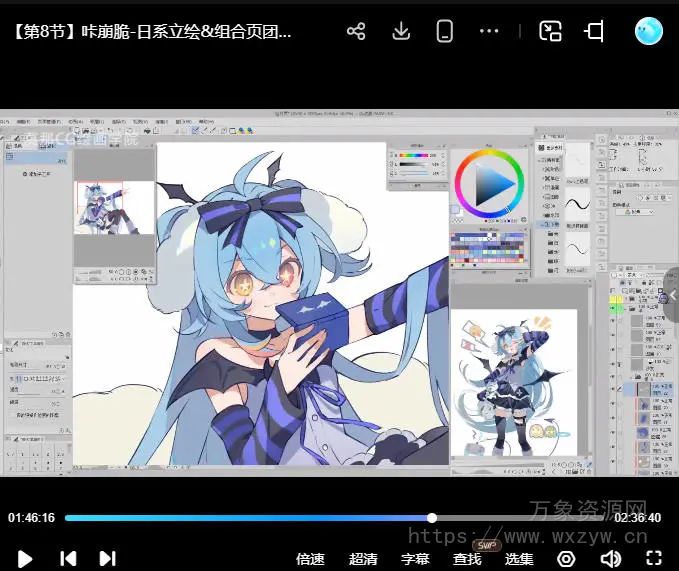Viewport: 679px width, 571px height.
Task: Mute the video with the speaker icon
Action: click(x=610, y=558)
